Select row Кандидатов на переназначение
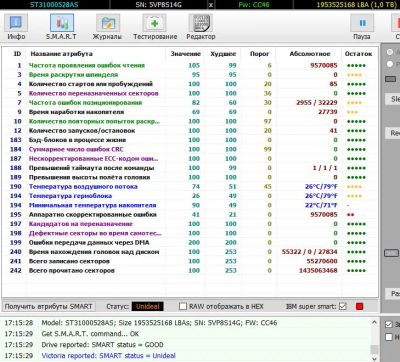This screenshot has height=362, width=400. (x=190, y=224)
